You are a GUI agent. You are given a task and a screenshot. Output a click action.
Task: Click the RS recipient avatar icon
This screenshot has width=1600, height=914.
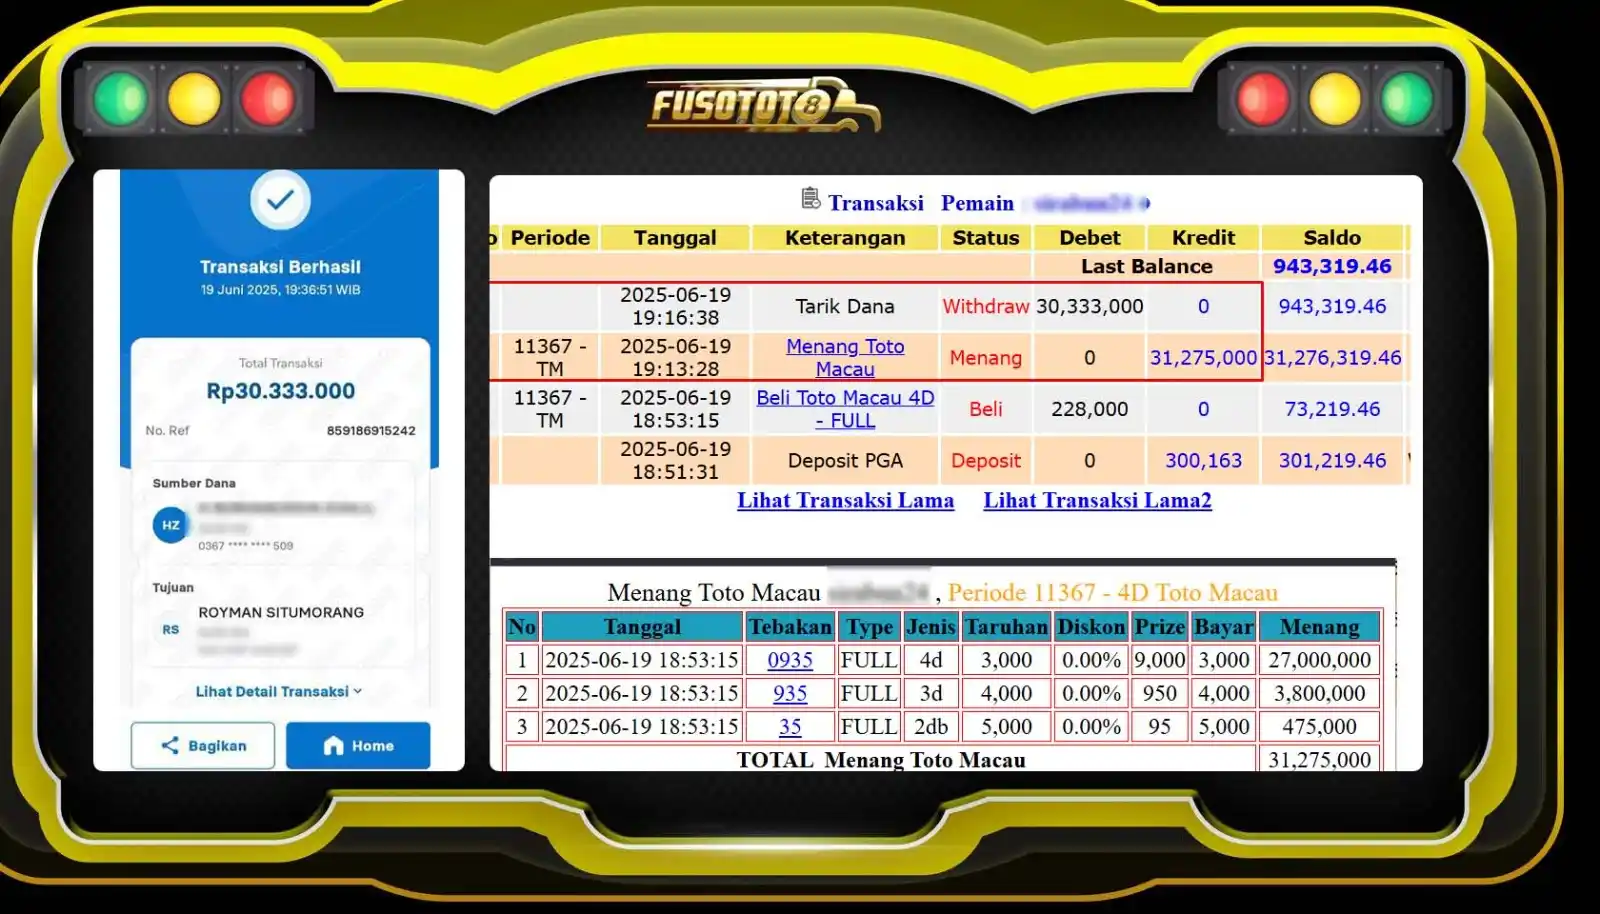[171, 630]
